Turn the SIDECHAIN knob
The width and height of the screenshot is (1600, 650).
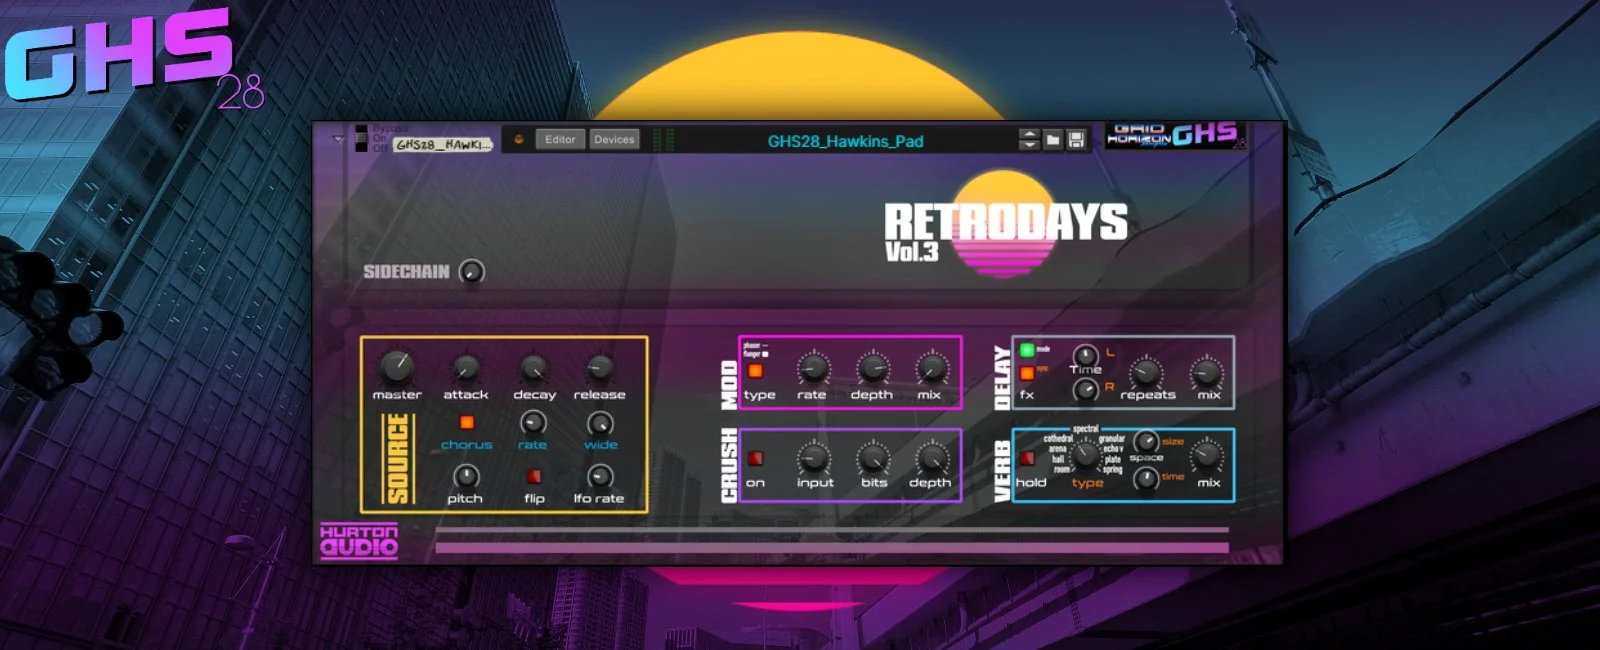tap(471, 271)
